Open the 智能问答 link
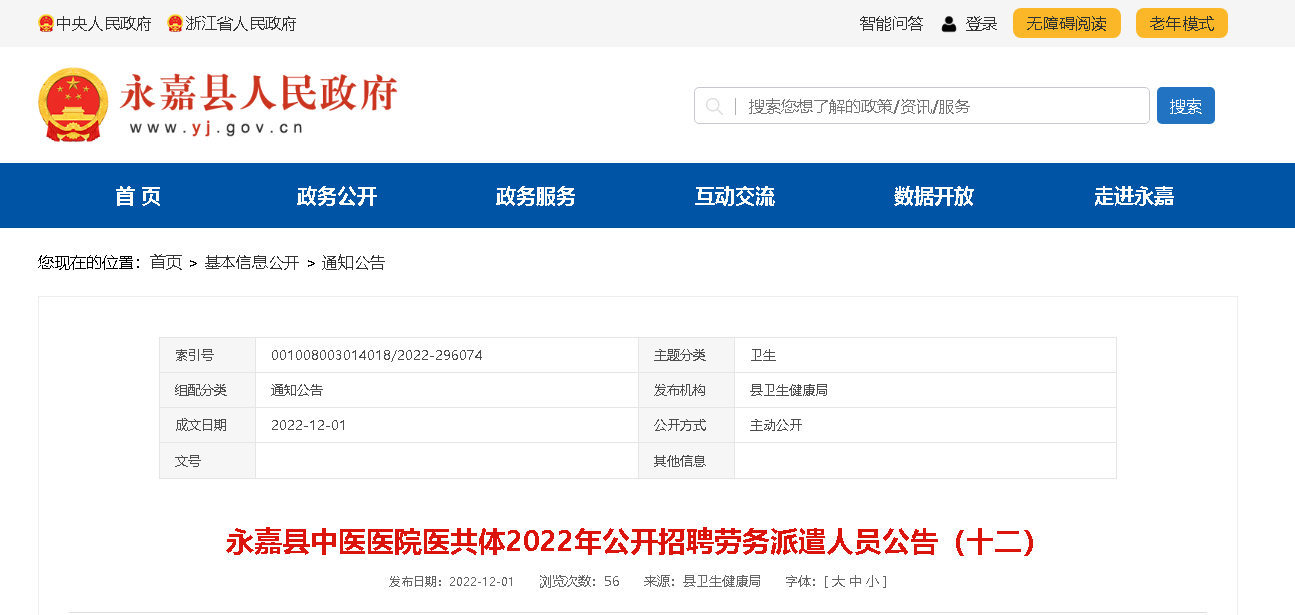Image resolution: width=1295 pixels, height=615 pixels. pos(891,23)
